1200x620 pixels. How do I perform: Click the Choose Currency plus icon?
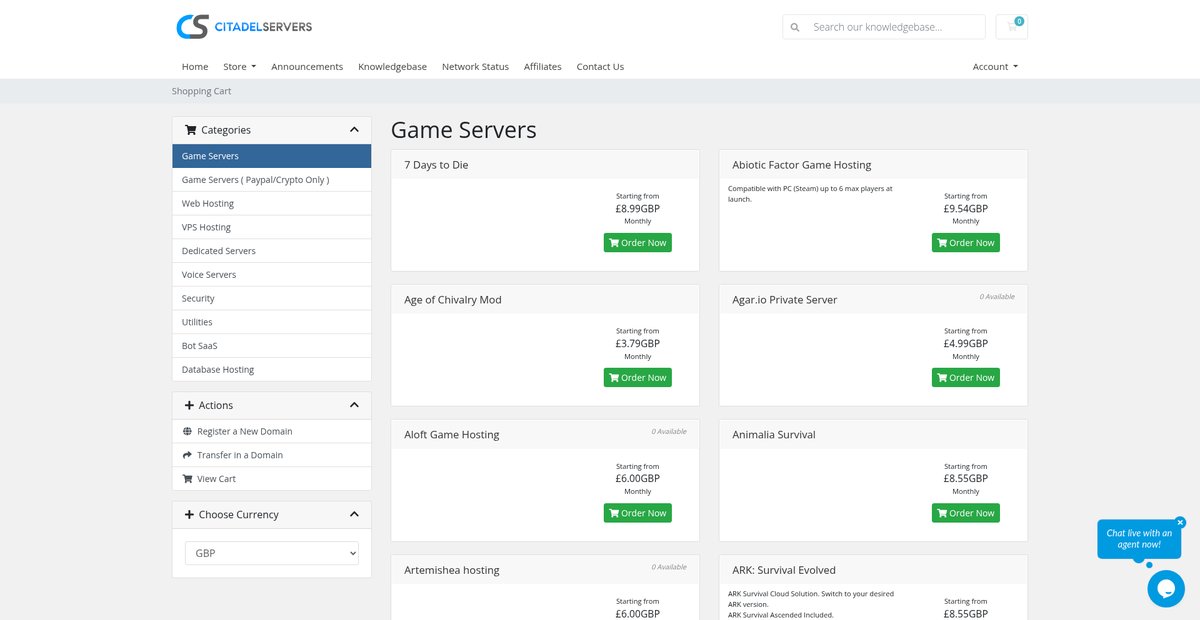point(189,514)
